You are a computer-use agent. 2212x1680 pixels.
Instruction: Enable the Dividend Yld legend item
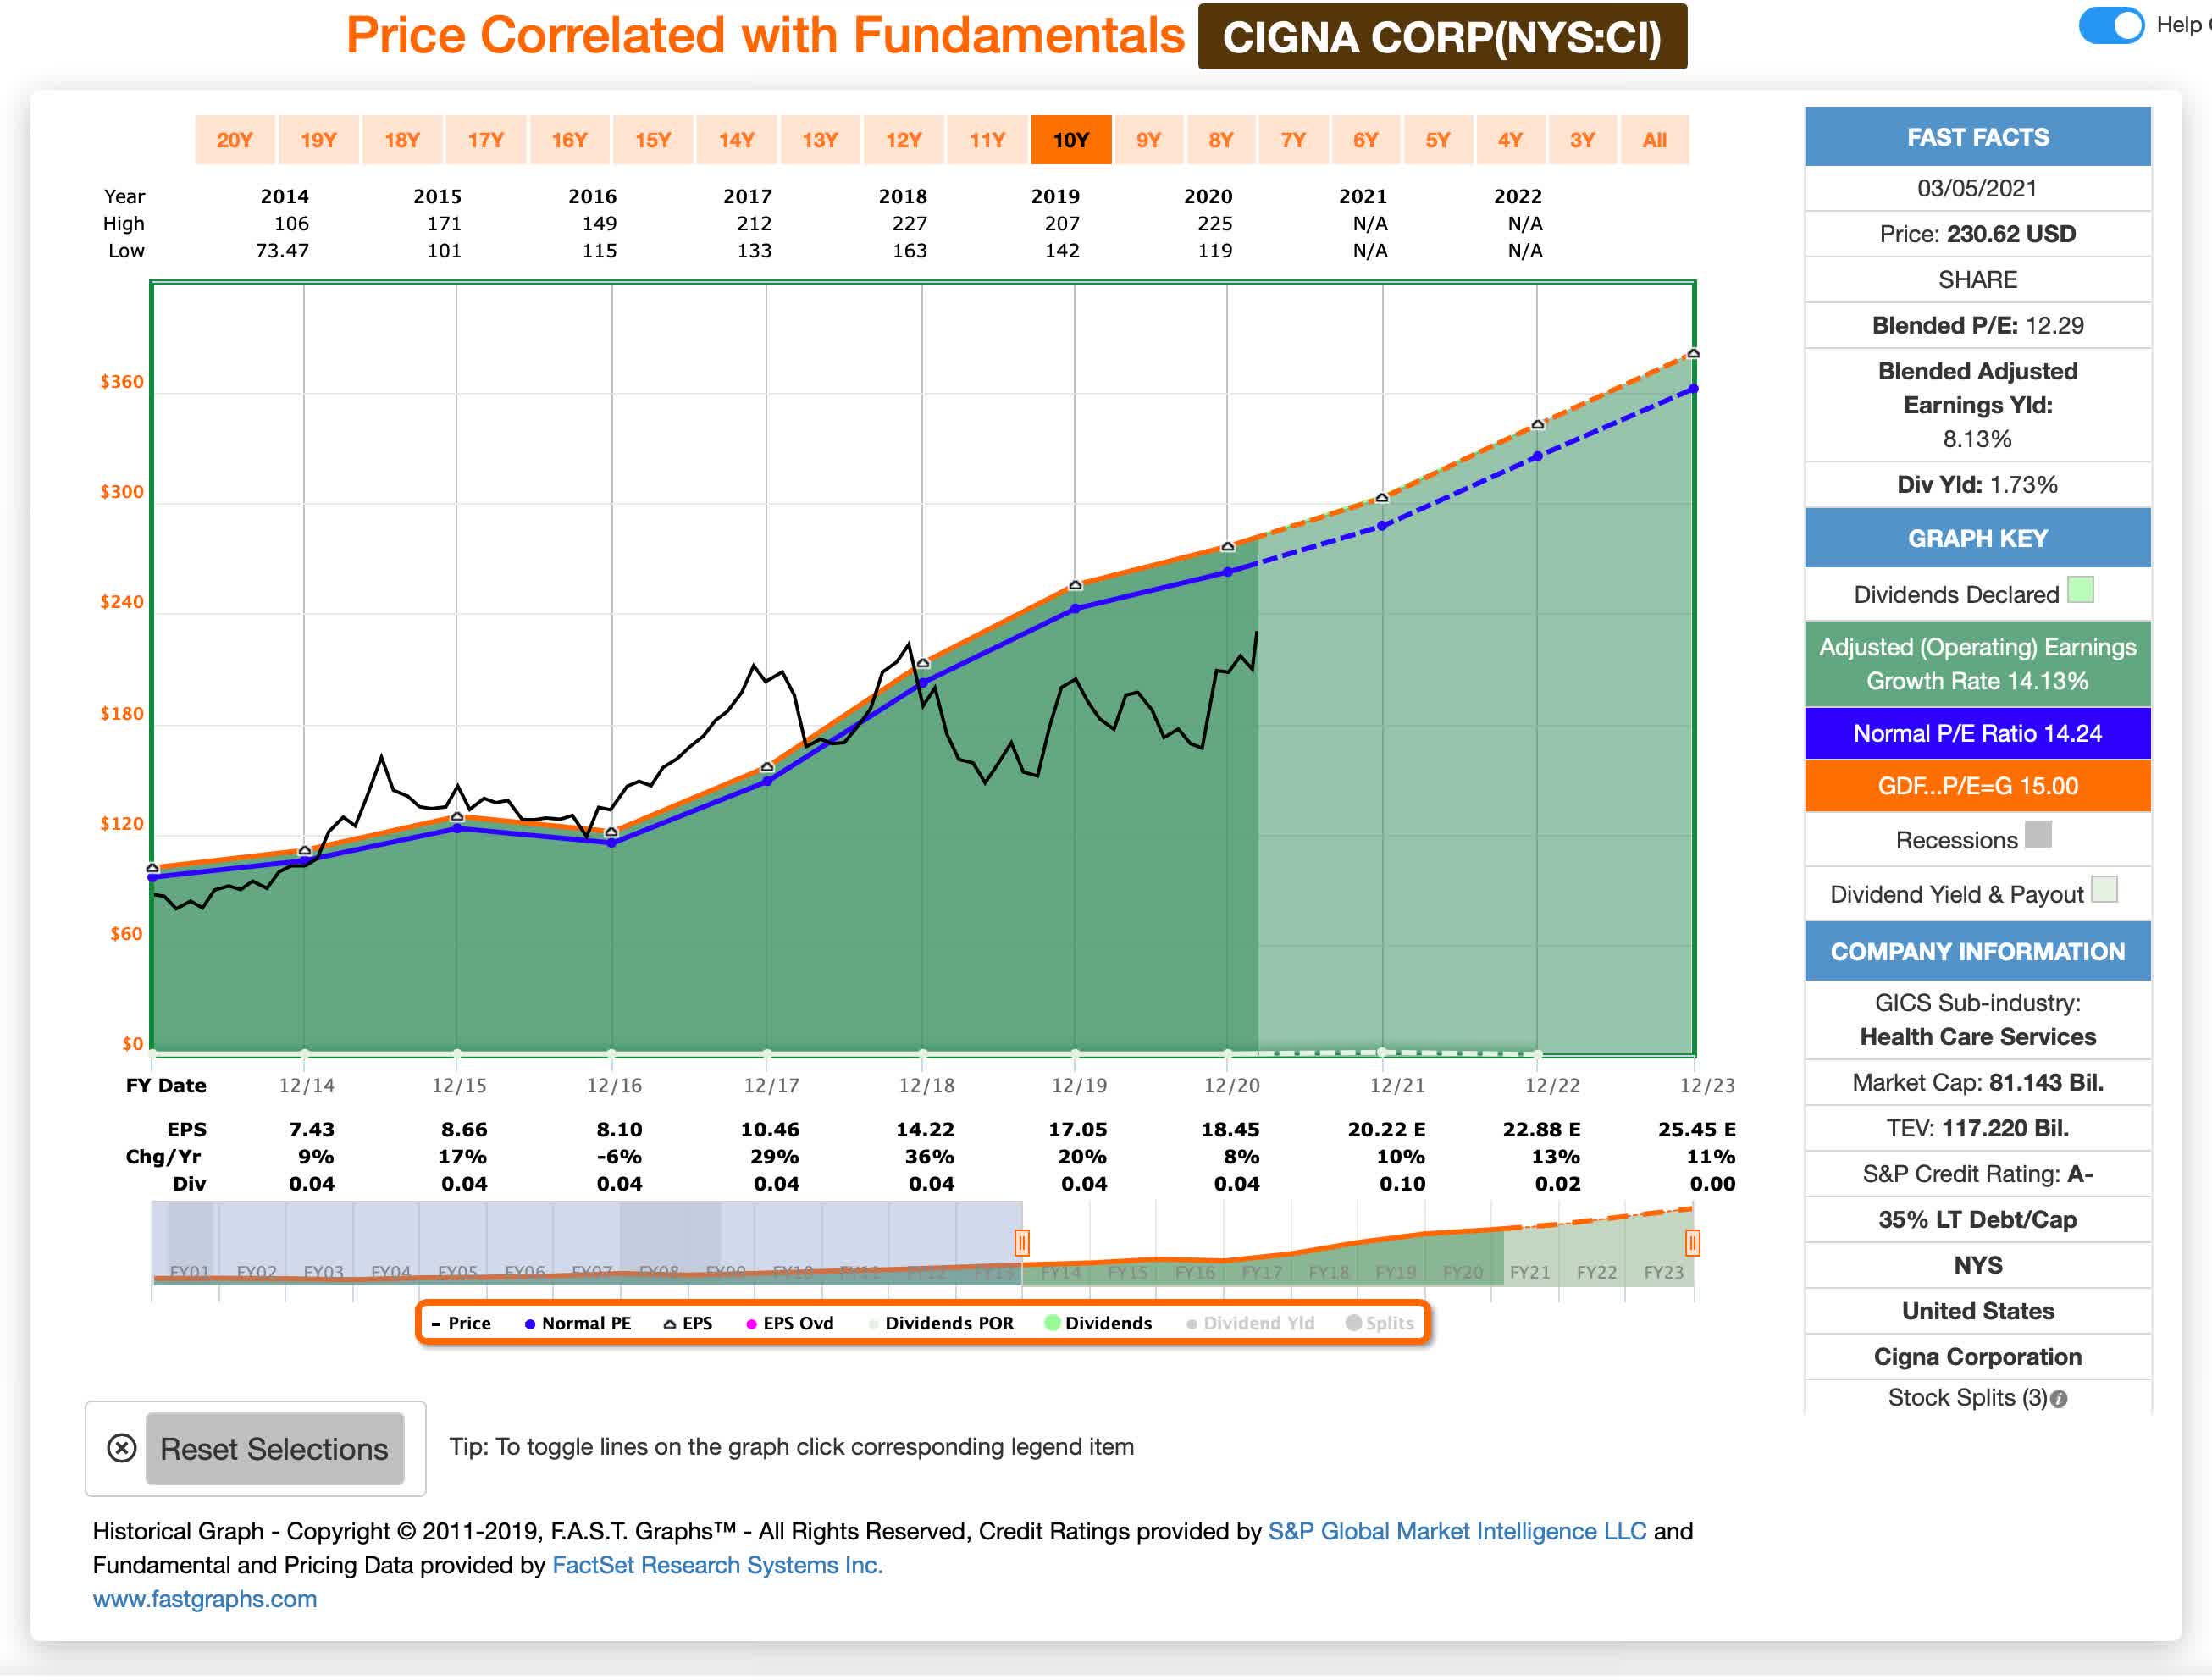pos(1250,1323)
